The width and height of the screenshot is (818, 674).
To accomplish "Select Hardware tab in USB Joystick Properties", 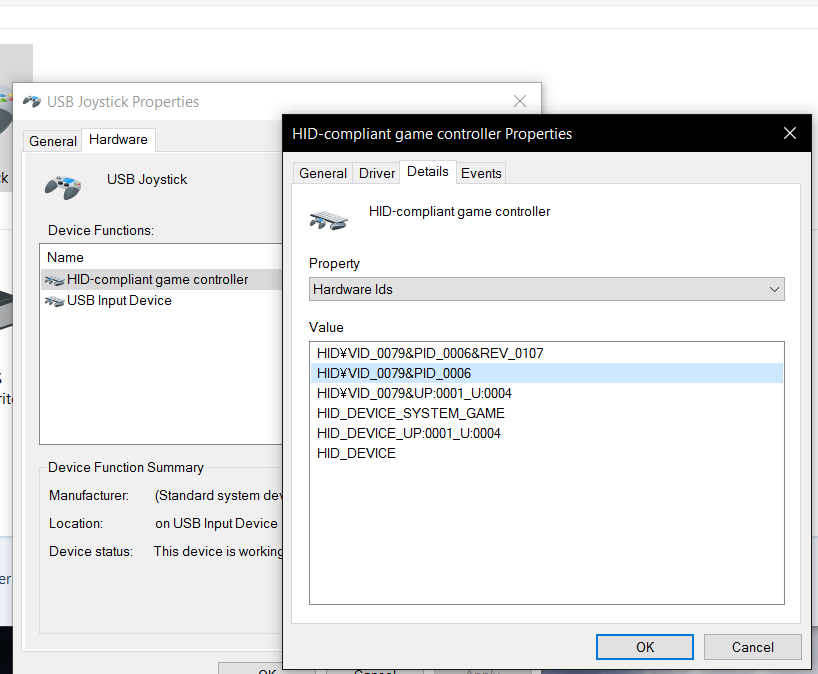I will pos(118,140).
